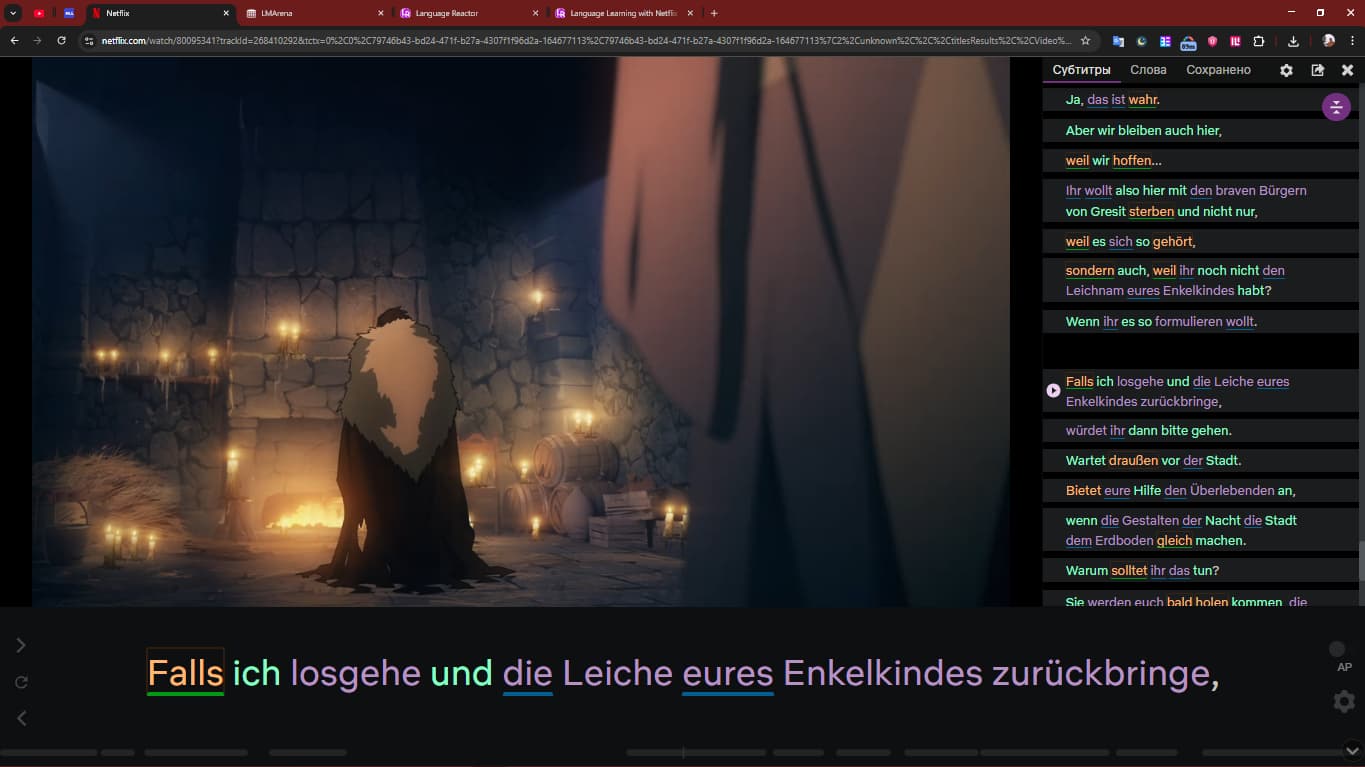This screenshot has width=1365, height=767.
Task: Close the Netflix browser tab
Action: click(226, 13)
